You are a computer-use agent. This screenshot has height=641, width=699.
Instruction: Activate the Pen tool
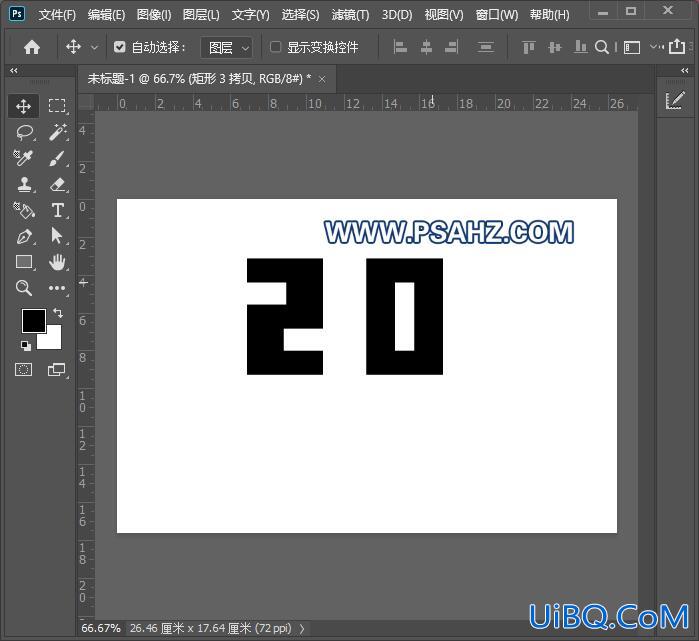(x=24, y=236)
